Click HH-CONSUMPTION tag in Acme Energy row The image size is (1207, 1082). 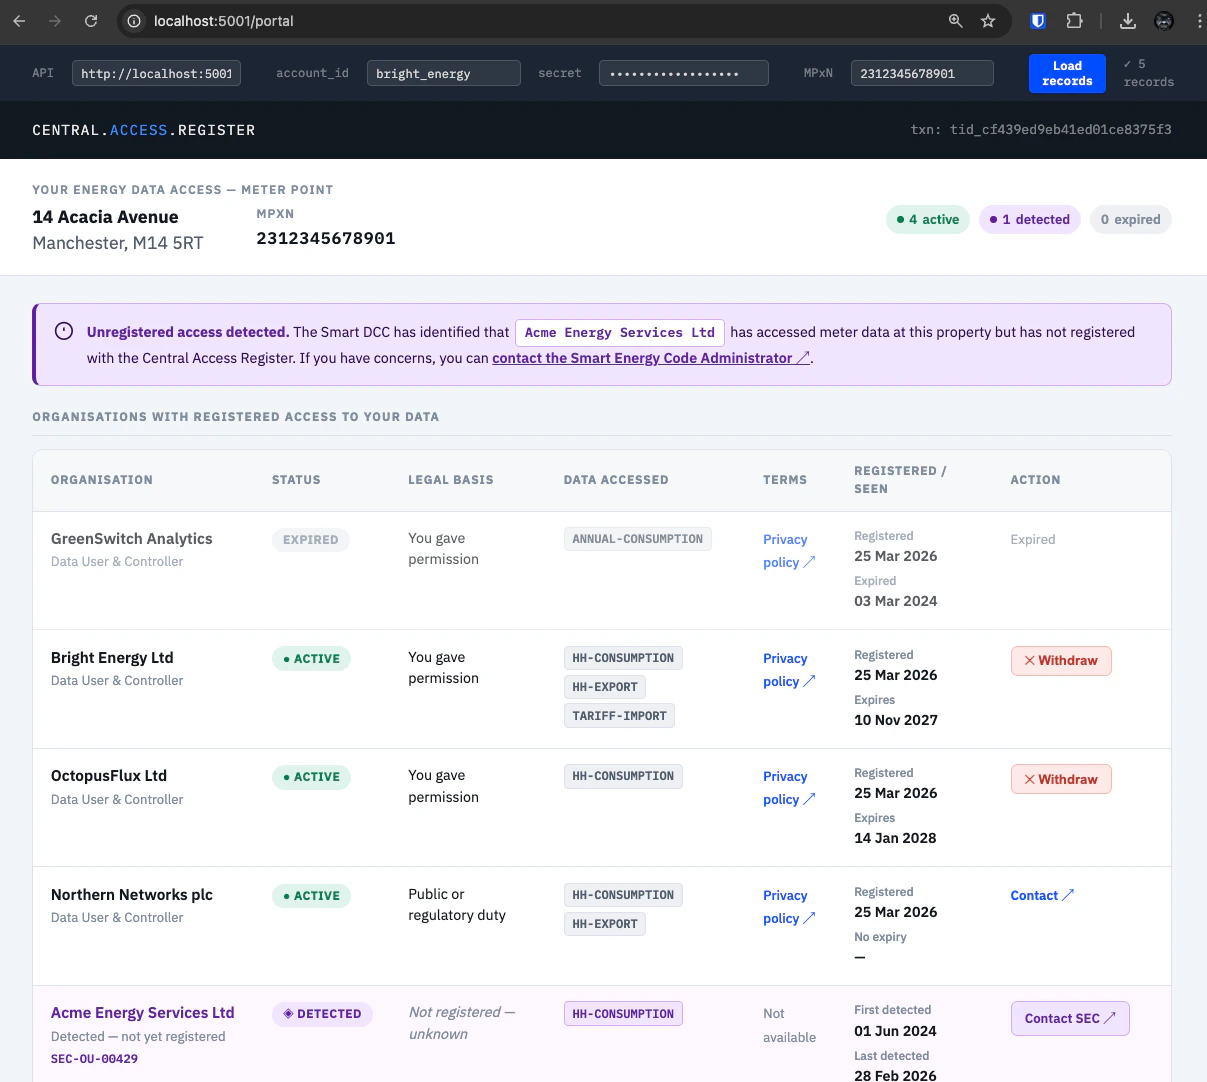(x=623, y=1014)
